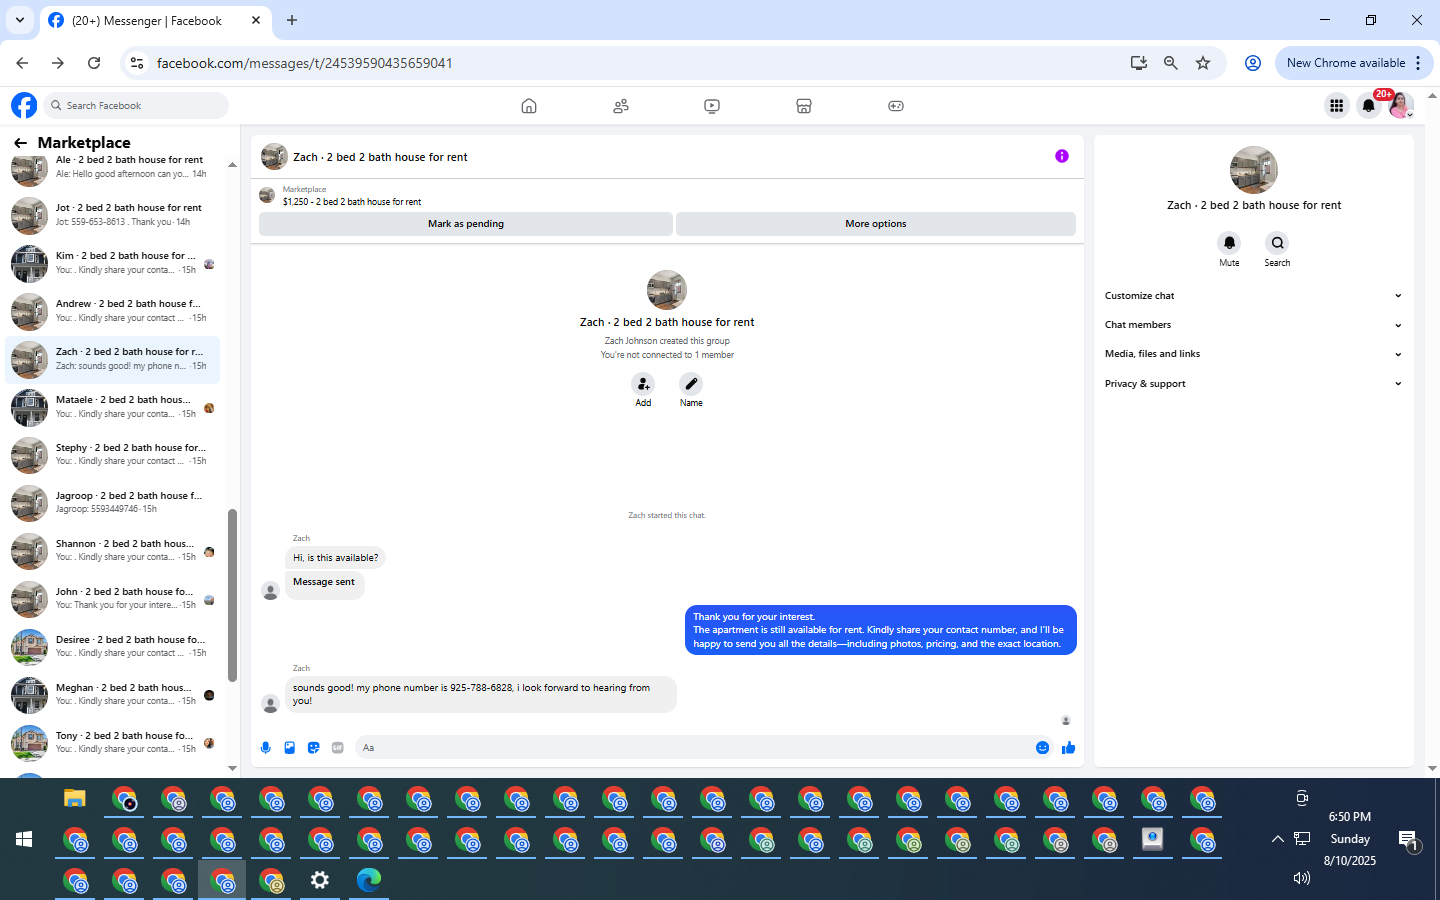Open conversation information purple icon

(x=1062, y=156)
